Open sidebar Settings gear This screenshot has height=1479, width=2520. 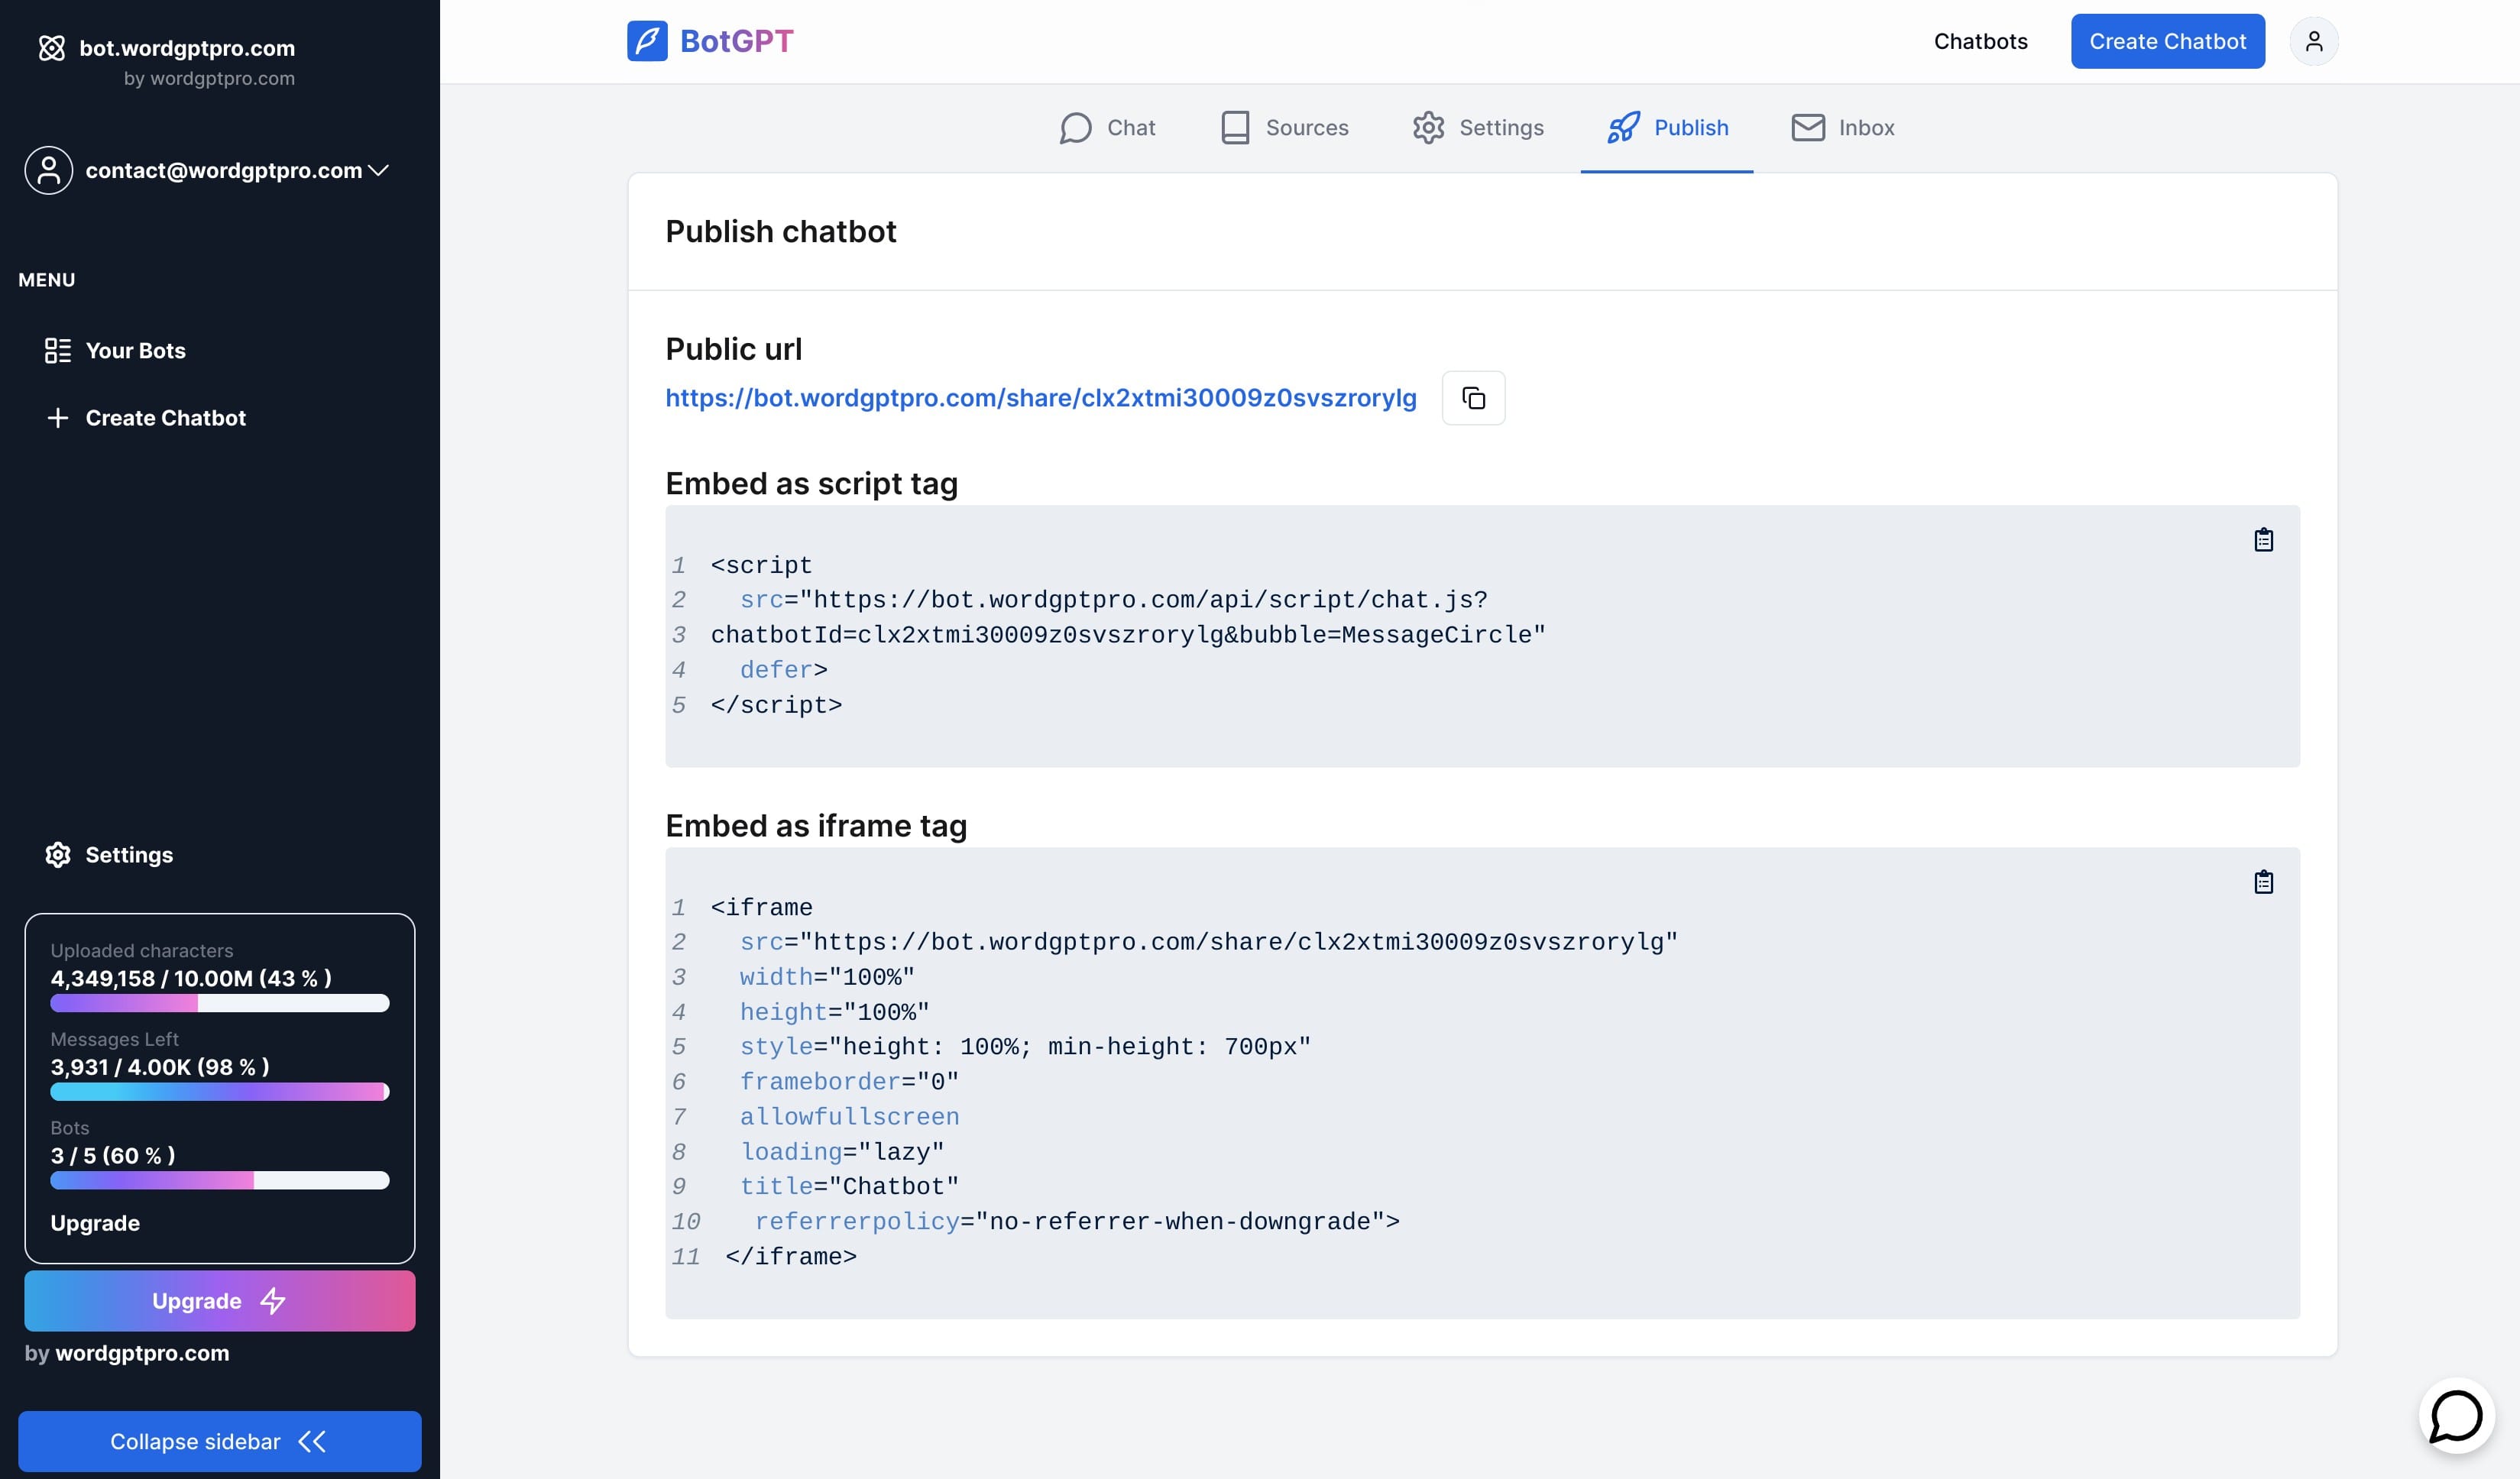[x=110, y=855]
